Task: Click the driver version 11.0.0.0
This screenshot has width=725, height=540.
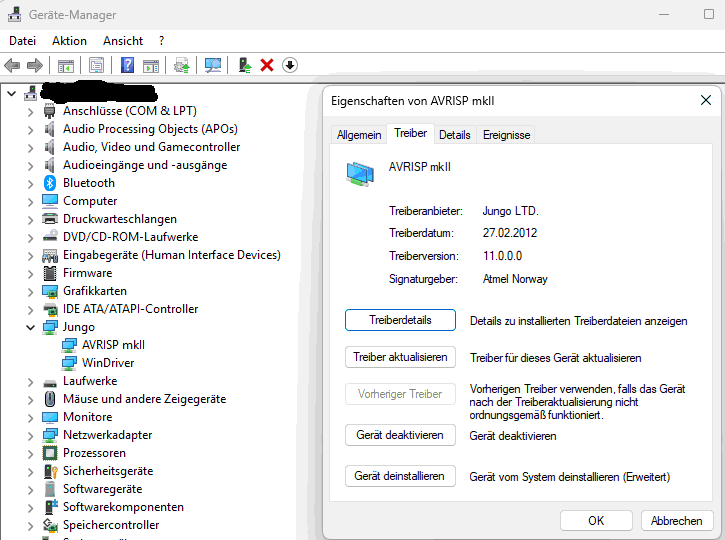Action: click(502, 256)
